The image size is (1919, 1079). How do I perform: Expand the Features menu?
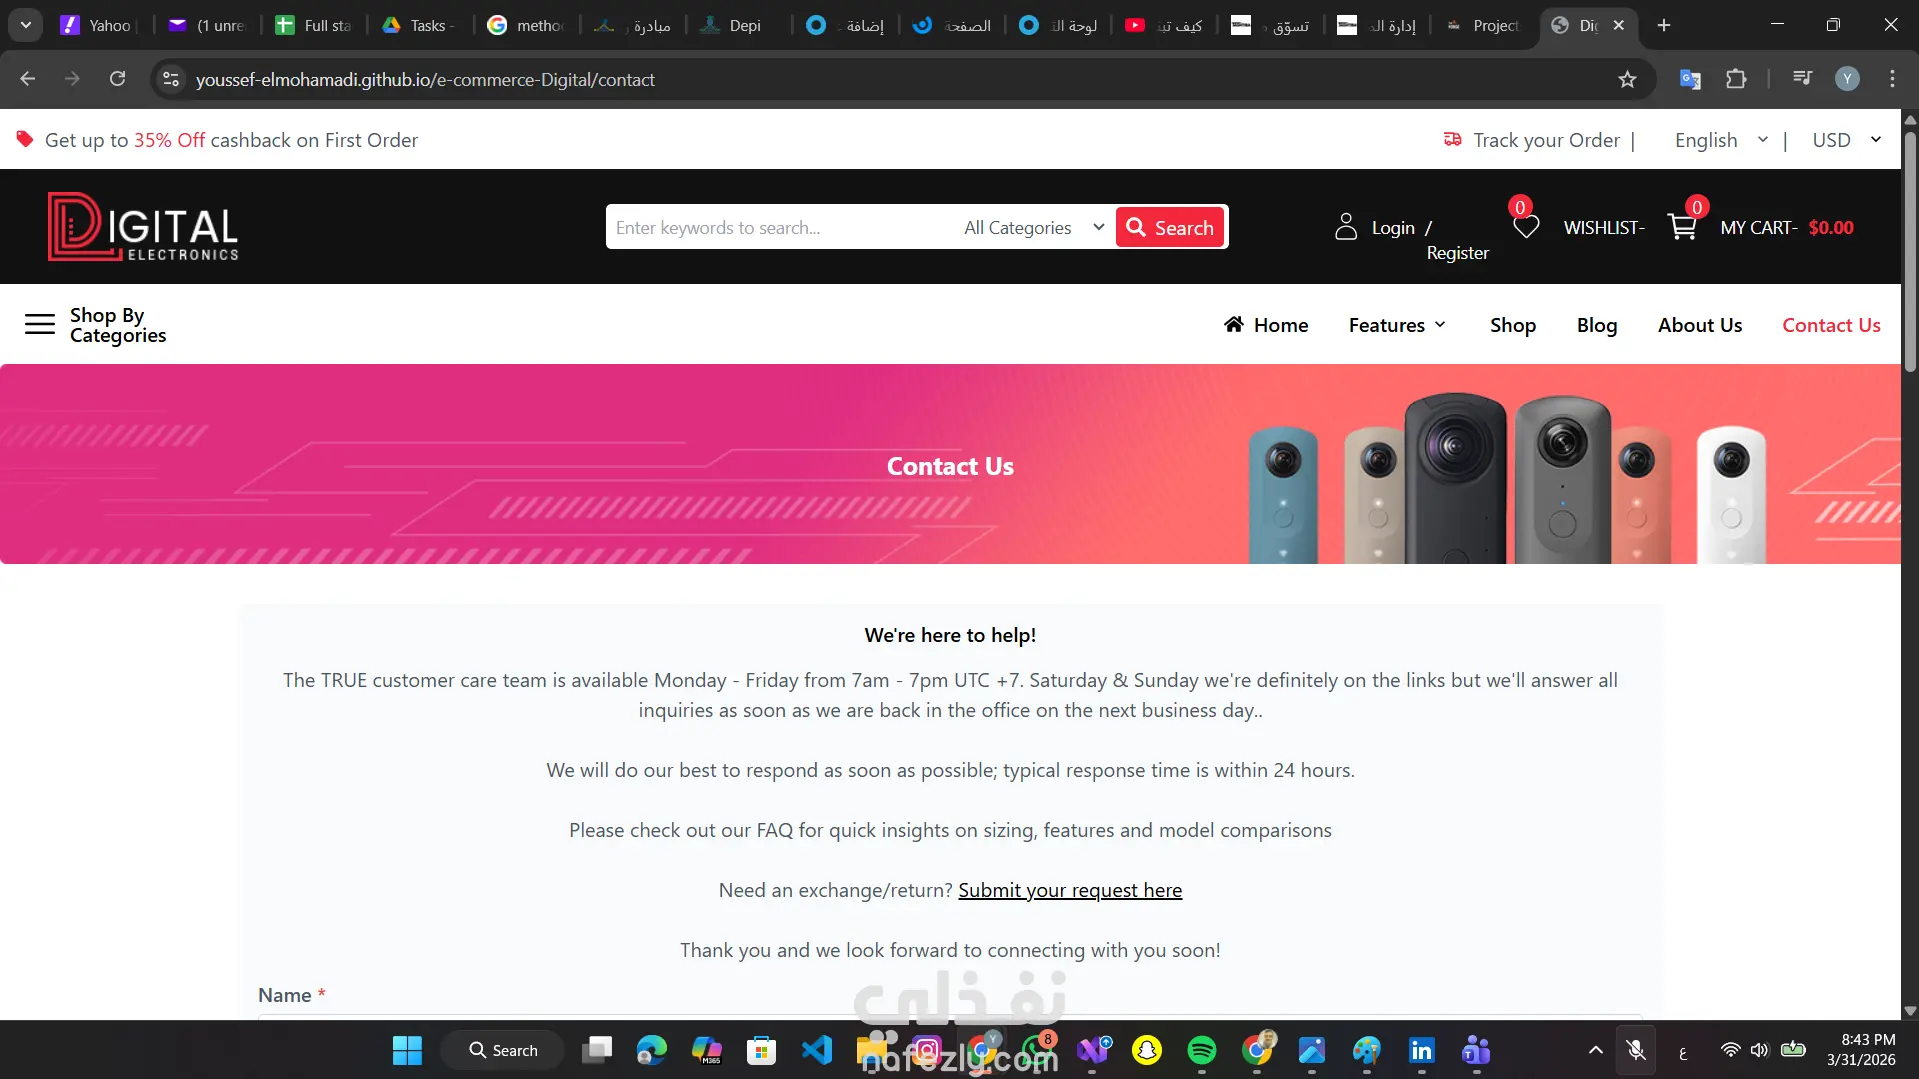click(x=1397, y=325)
